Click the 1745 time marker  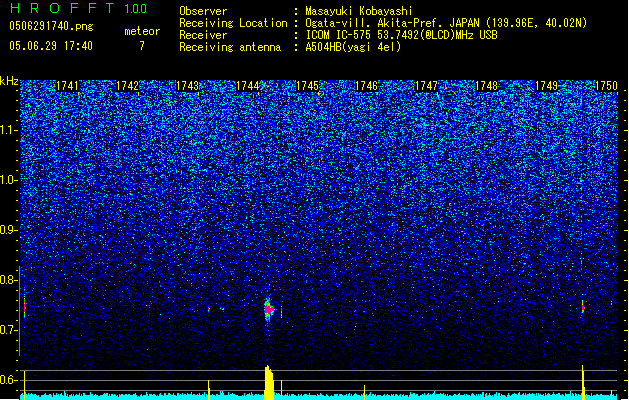307,86
